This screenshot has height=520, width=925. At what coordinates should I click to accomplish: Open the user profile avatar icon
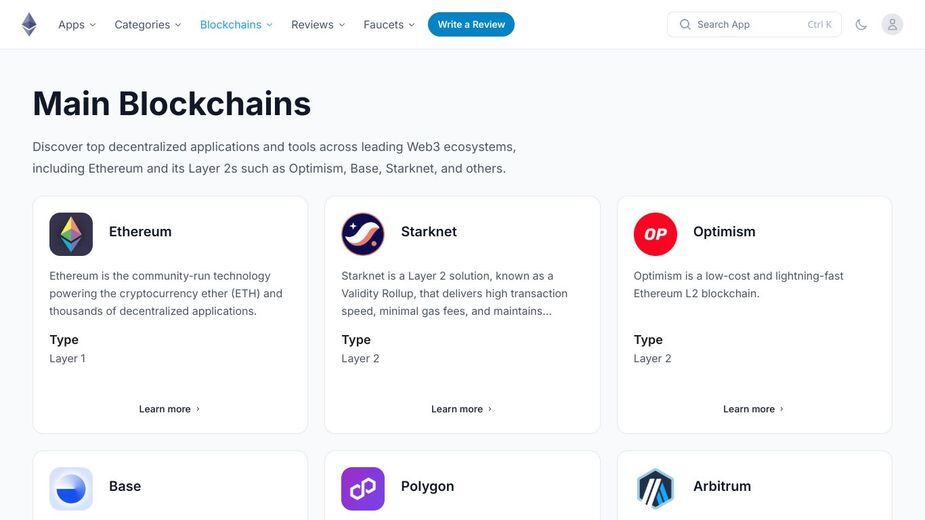892,25
